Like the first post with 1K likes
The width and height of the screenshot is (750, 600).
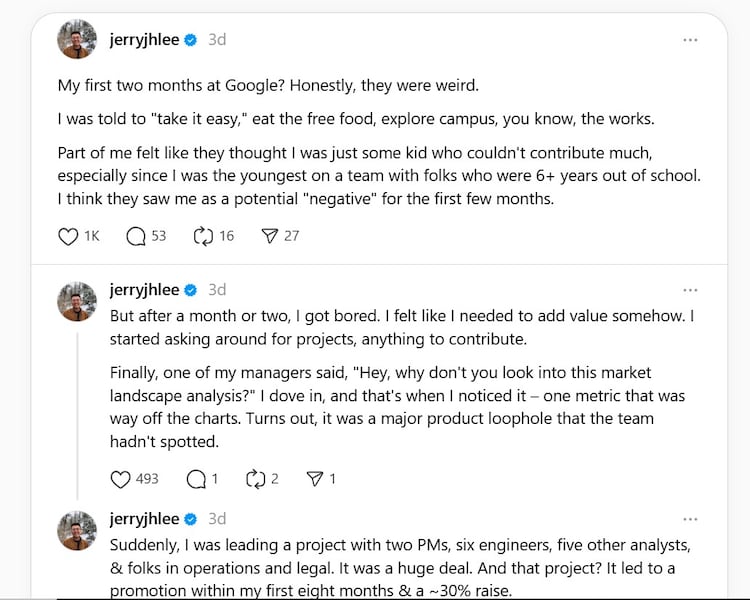point(69,237)
